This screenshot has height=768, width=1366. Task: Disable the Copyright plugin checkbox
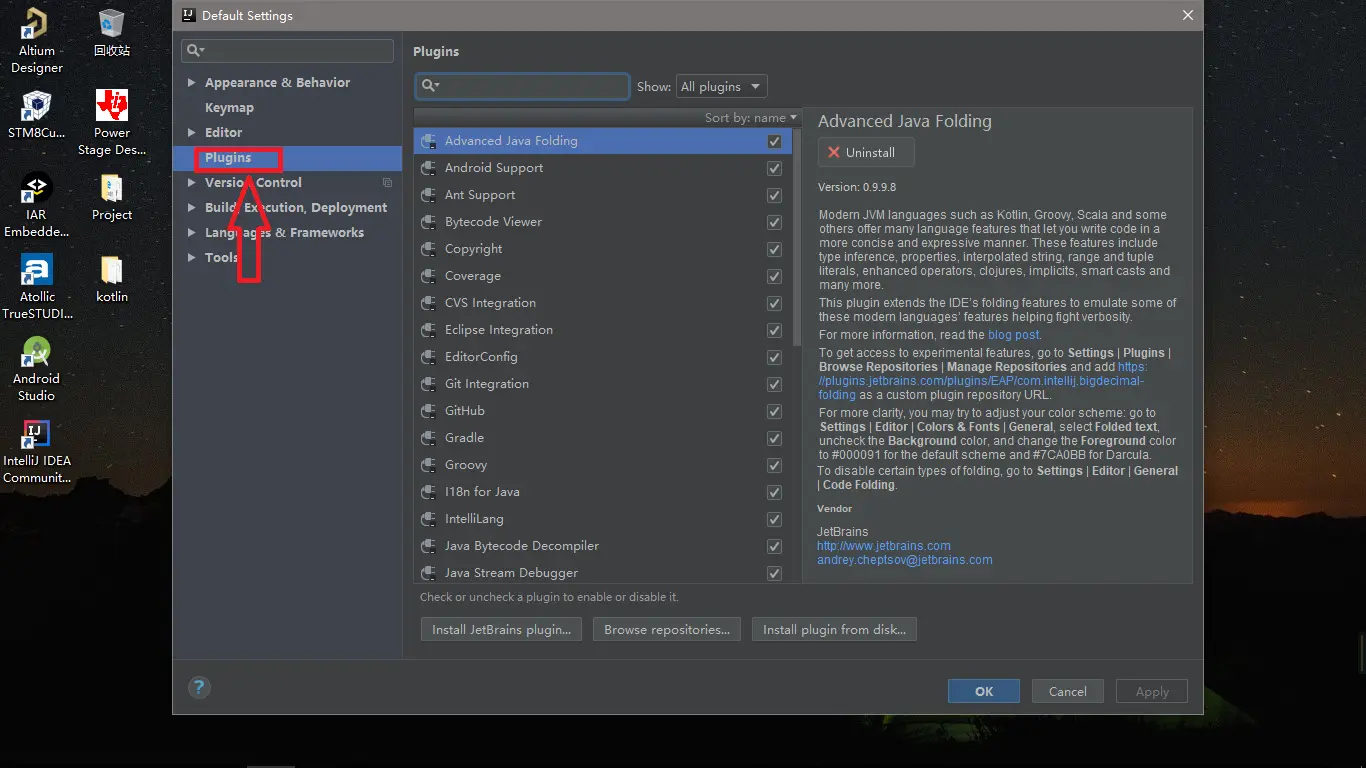click(774, 249)
